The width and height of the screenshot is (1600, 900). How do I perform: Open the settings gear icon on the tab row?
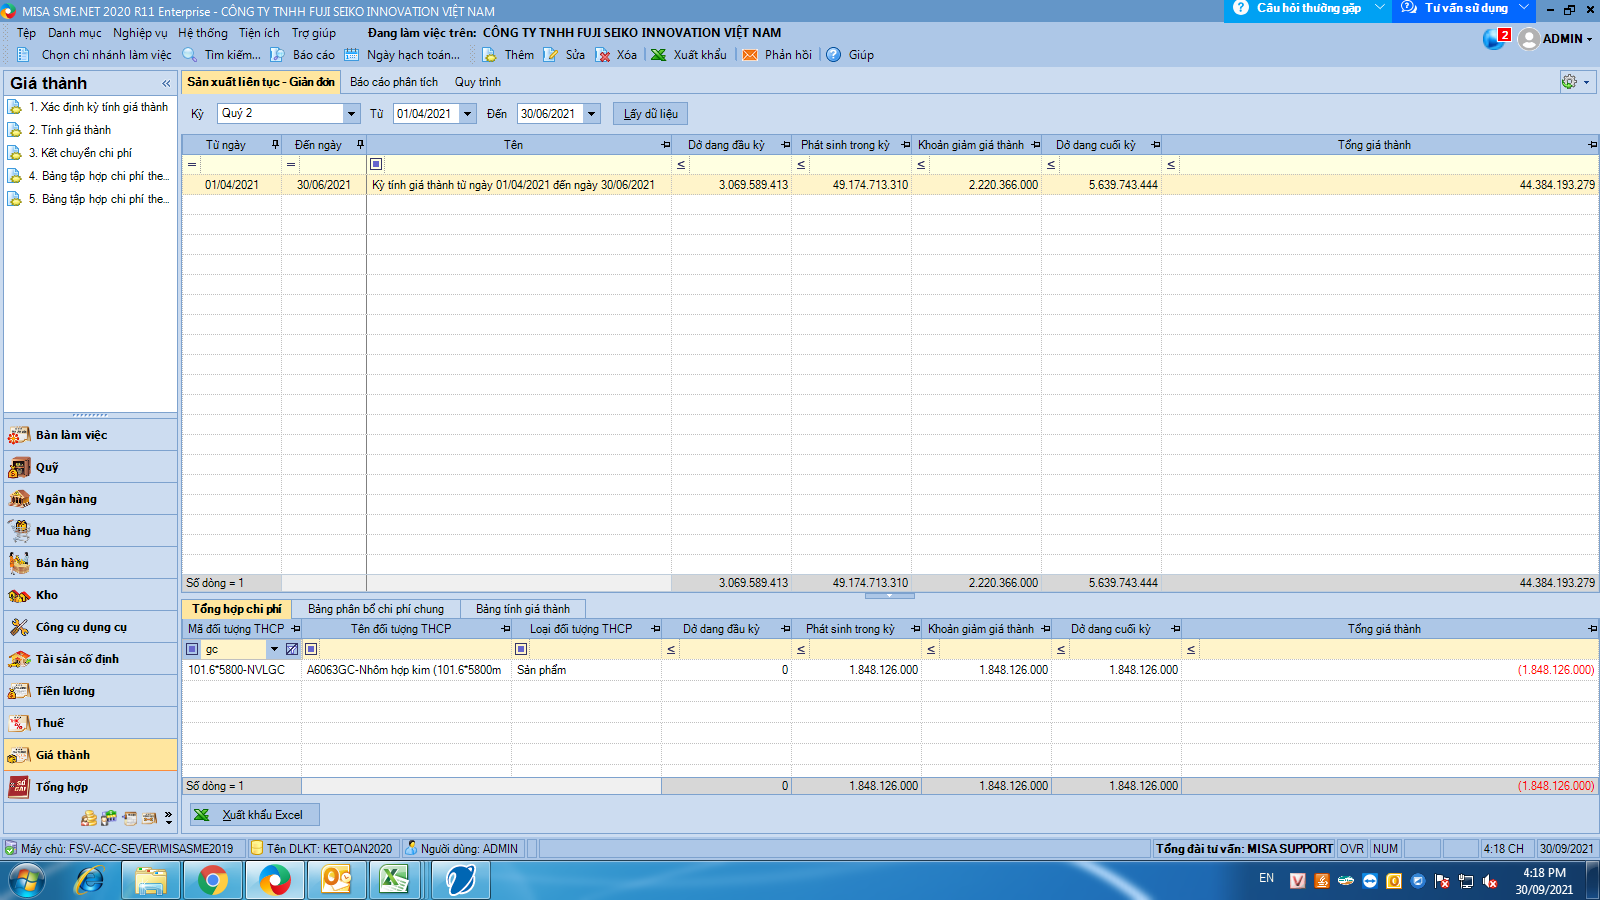coord(1569,82)
